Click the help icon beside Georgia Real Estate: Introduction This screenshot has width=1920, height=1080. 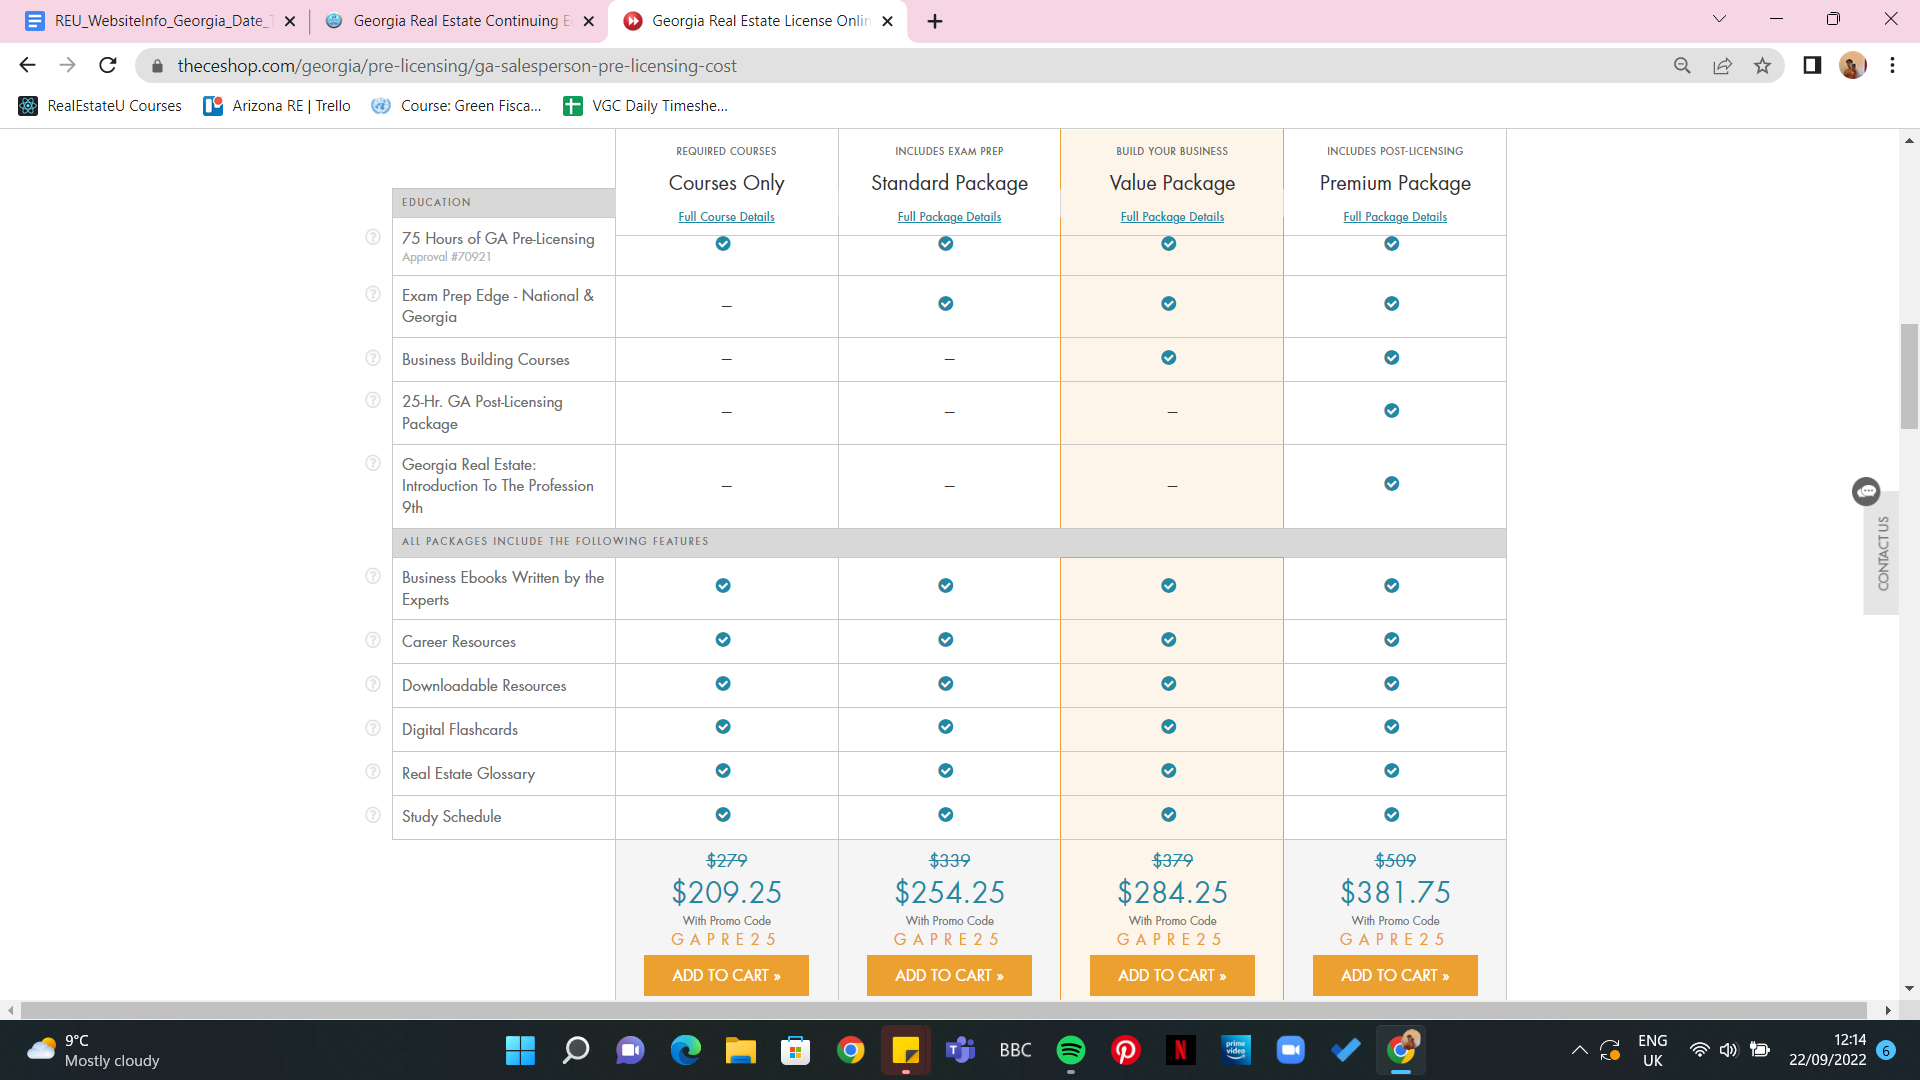tap(373, 463)
